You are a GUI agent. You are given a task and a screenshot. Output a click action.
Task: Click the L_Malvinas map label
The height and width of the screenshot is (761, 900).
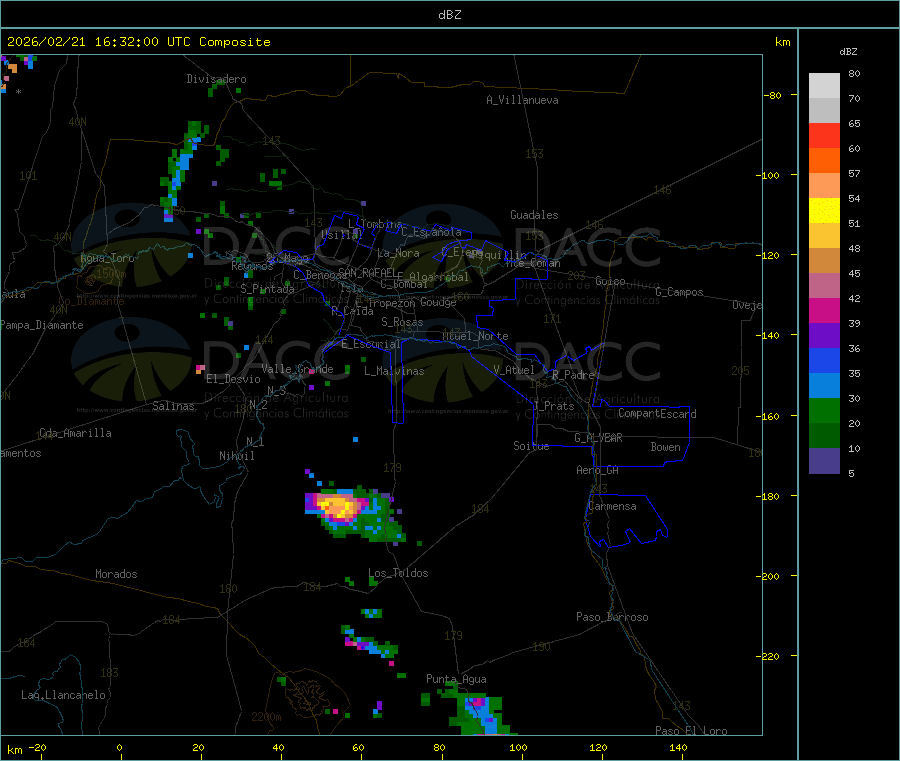click(394, 371)
